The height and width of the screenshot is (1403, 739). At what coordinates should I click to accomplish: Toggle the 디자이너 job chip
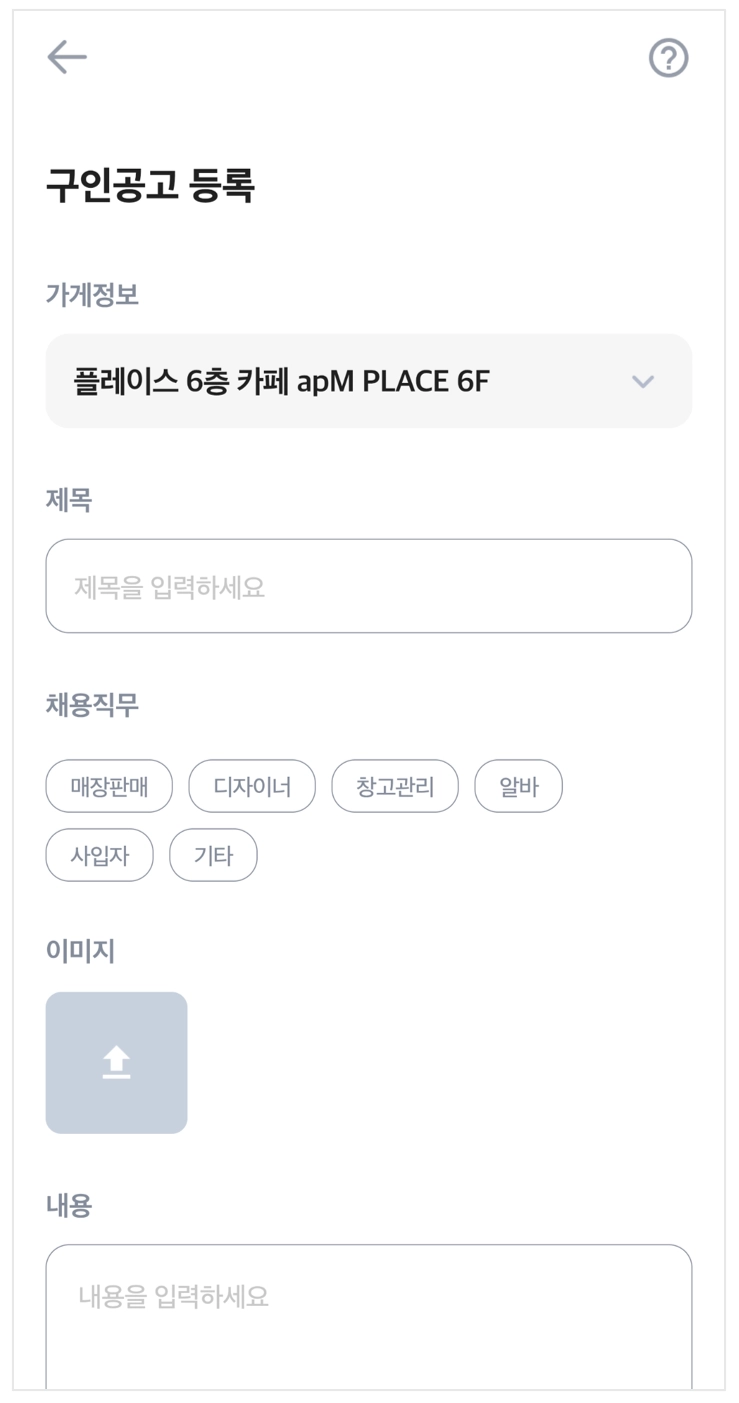click(252, 786)
